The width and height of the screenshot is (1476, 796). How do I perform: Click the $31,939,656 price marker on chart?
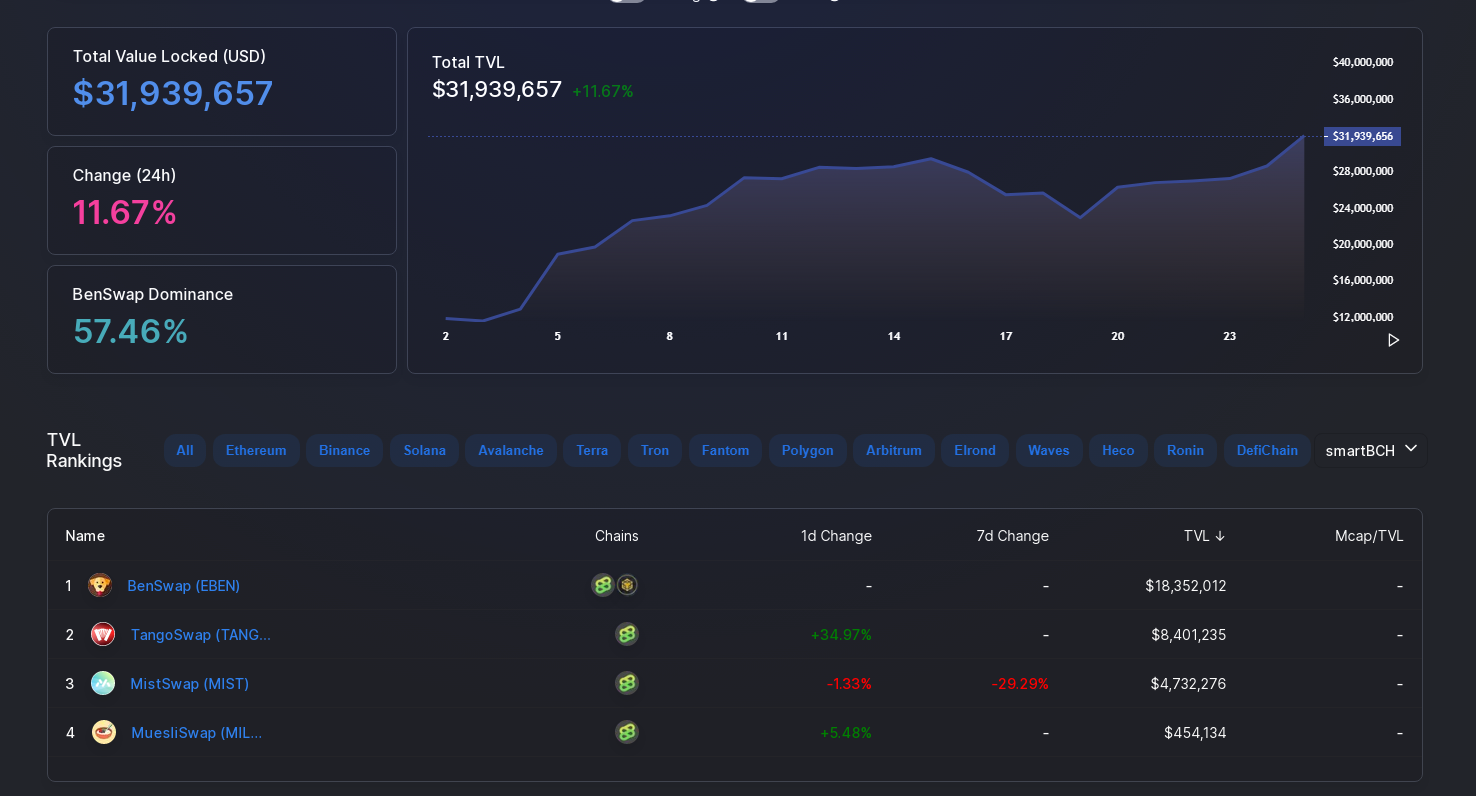tap(1362, 136)
